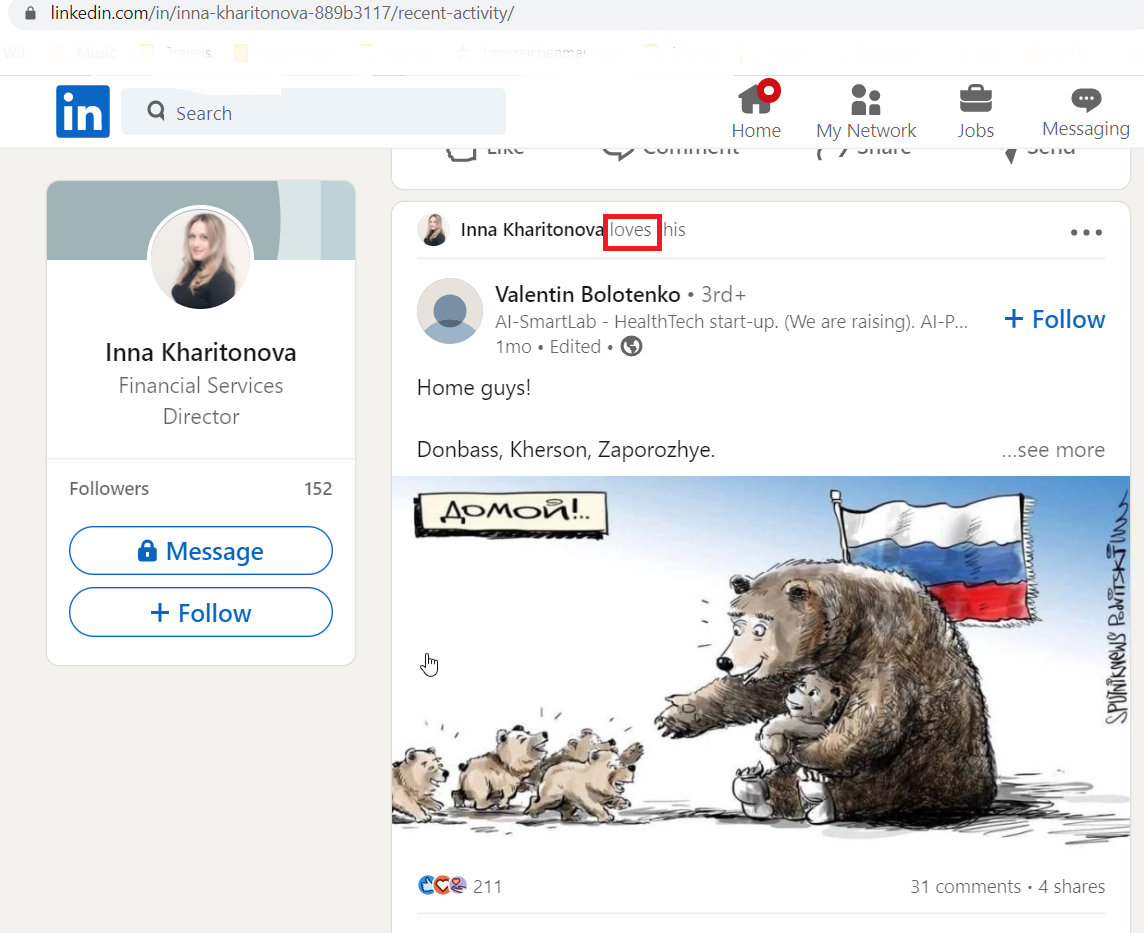The width and height of the screenshot is (1144, 933).
Task: Click the padlock site info icon
Action: click(x=30, y=13)
